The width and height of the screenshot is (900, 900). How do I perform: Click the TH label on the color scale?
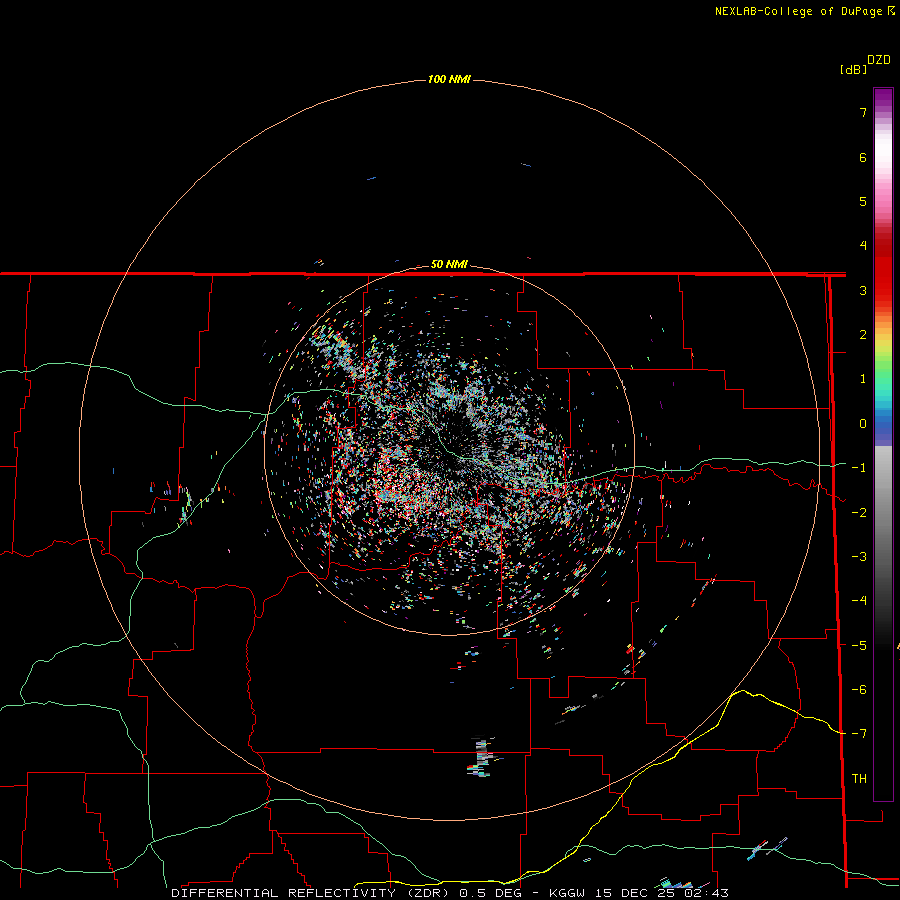pos(859,779)
